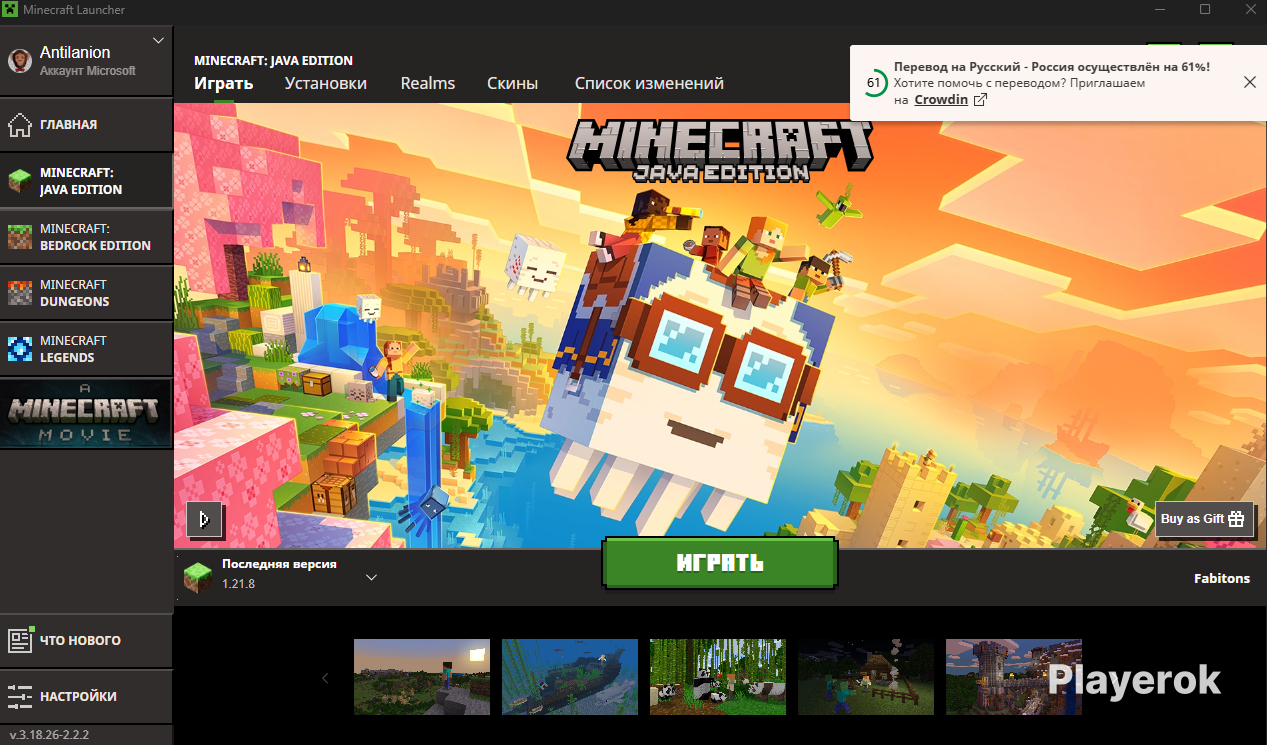Viewport: 1267px width, 745px height.
Task: Open the Antilanion account dropdown chevron
Action: tap(158, 41)
